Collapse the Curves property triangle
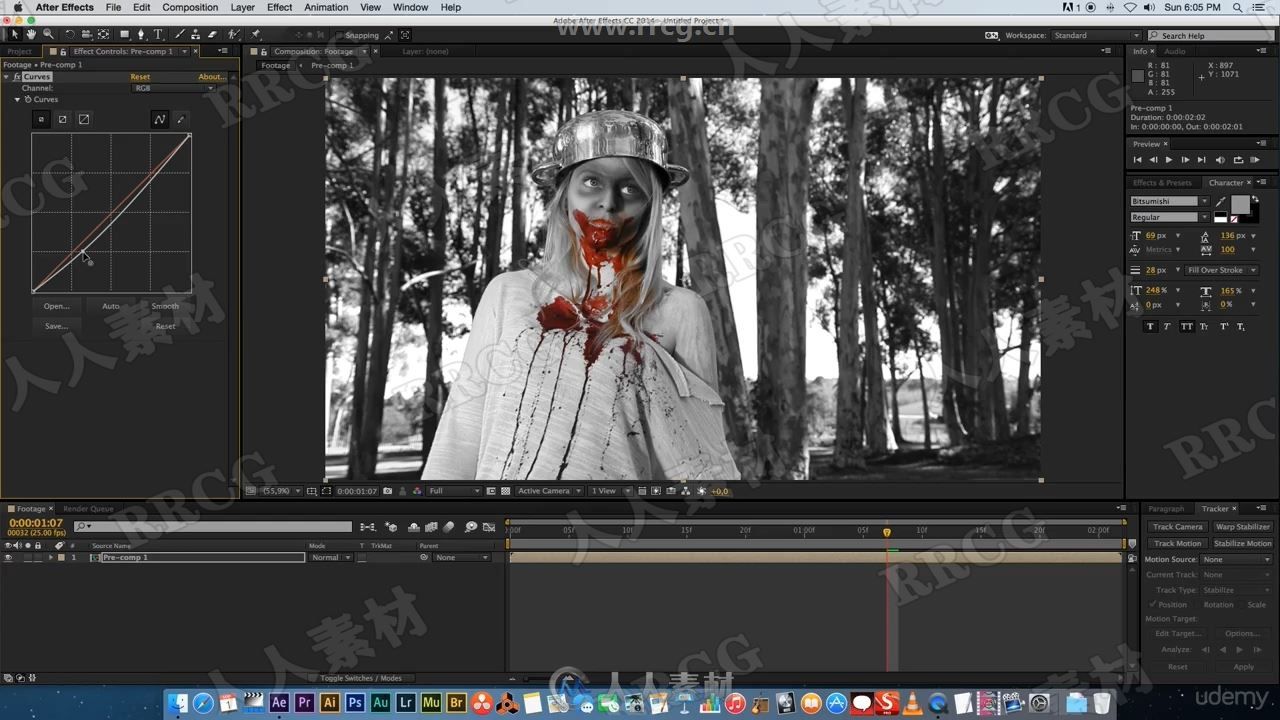Screen dimensions: 1280x720 click(17, 99)
